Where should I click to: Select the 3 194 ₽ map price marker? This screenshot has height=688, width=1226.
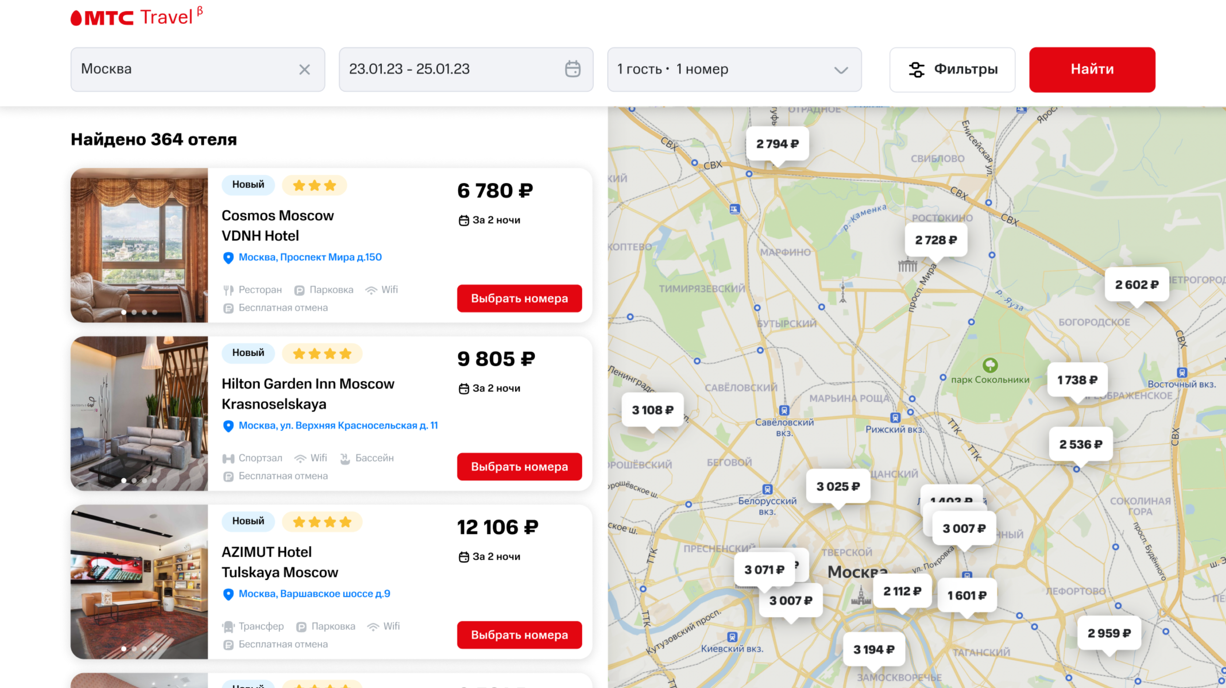coord(874,650)
